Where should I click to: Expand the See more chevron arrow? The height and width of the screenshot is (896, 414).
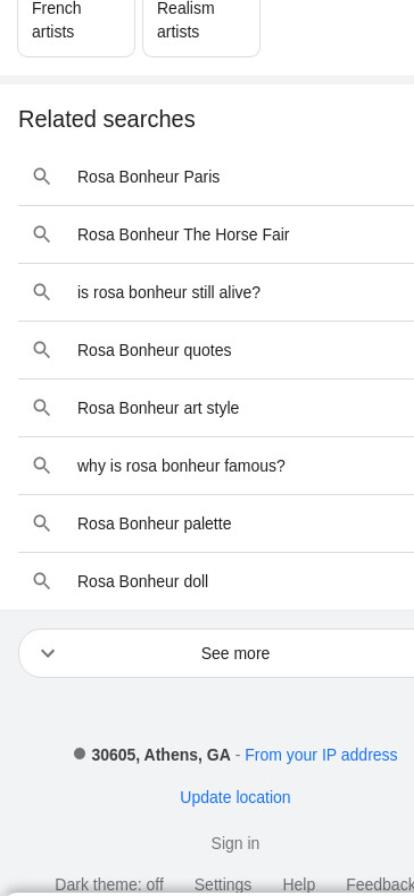[48, 653]
